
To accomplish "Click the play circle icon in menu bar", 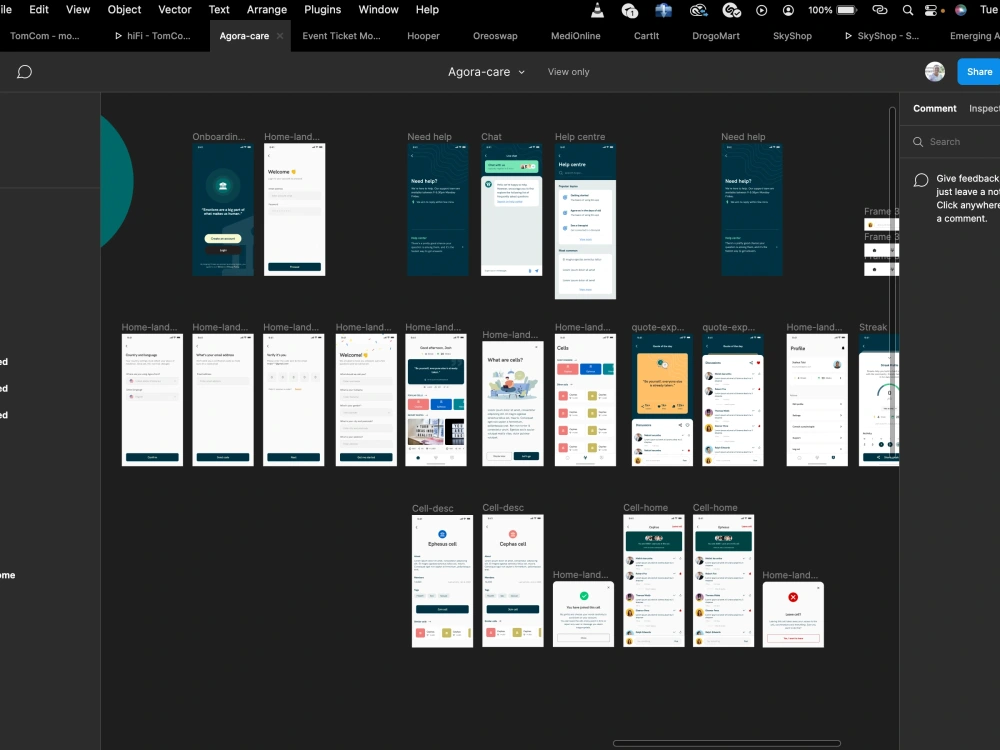I will [x=761, y=10].
